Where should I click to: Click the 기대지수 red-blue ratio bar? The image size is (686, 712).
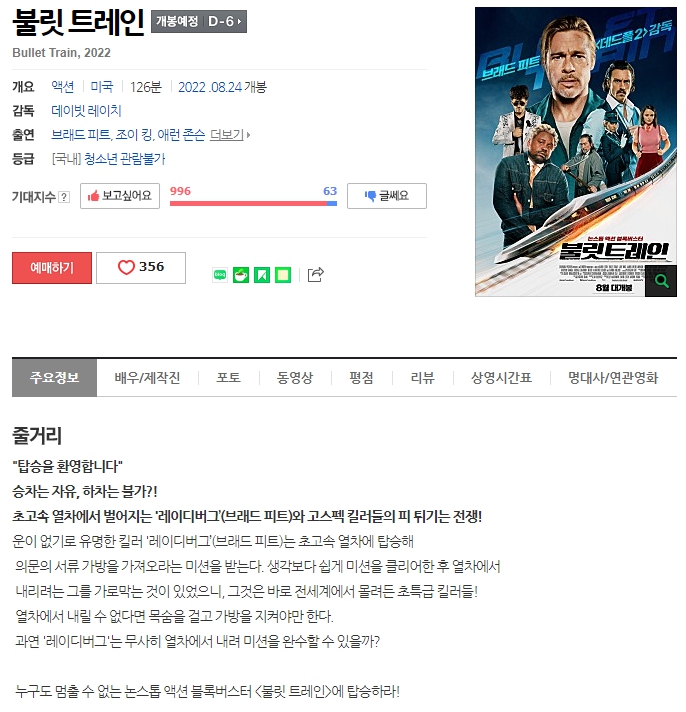[x=253, y=203]
